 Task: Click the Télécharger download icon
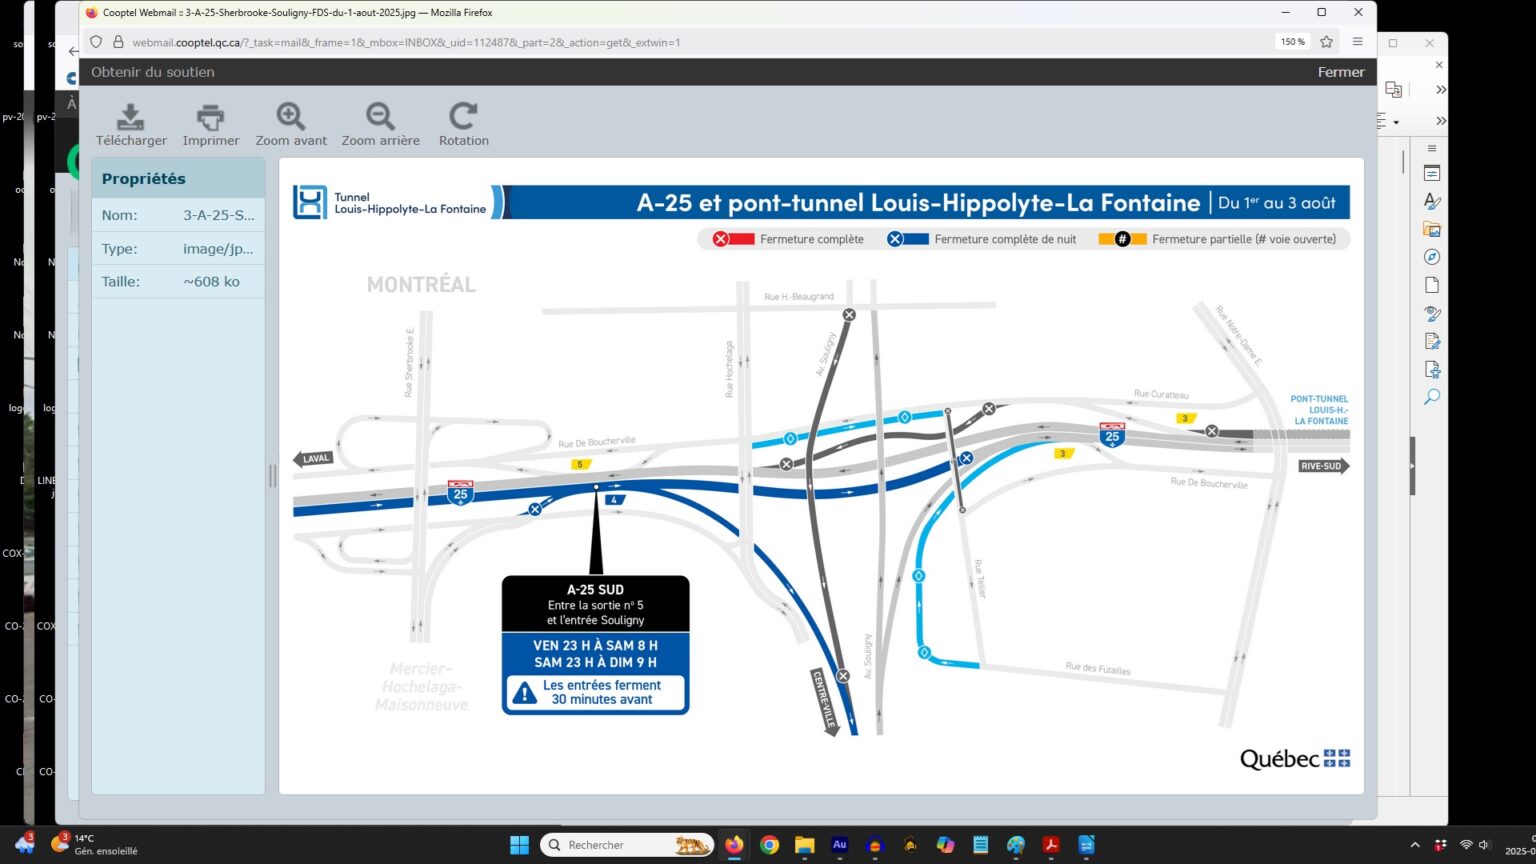[x=131, y=117]
